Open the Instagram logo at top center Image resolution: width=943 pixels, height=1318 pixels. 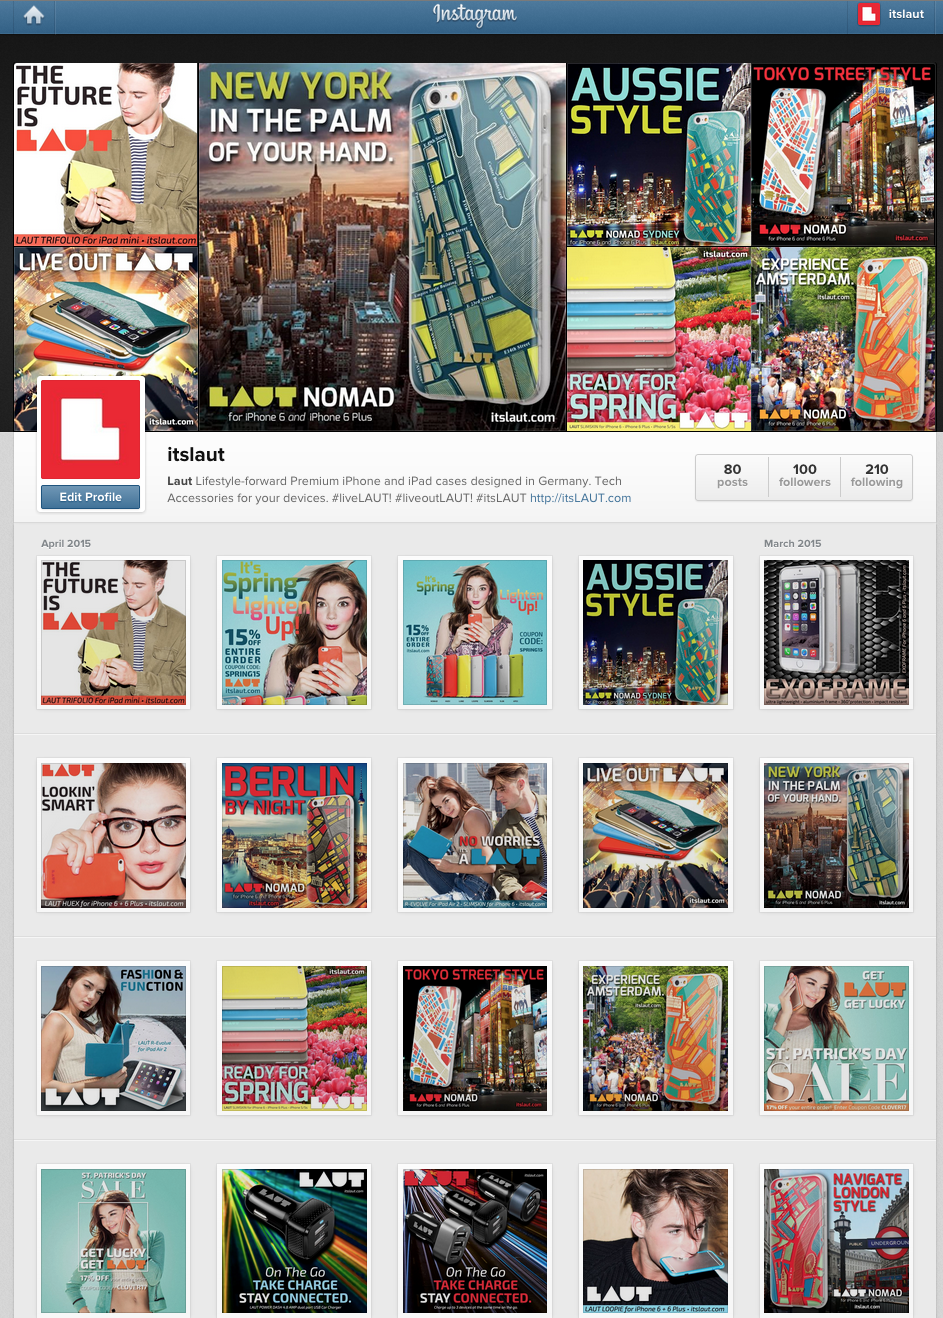click(474, 15)
